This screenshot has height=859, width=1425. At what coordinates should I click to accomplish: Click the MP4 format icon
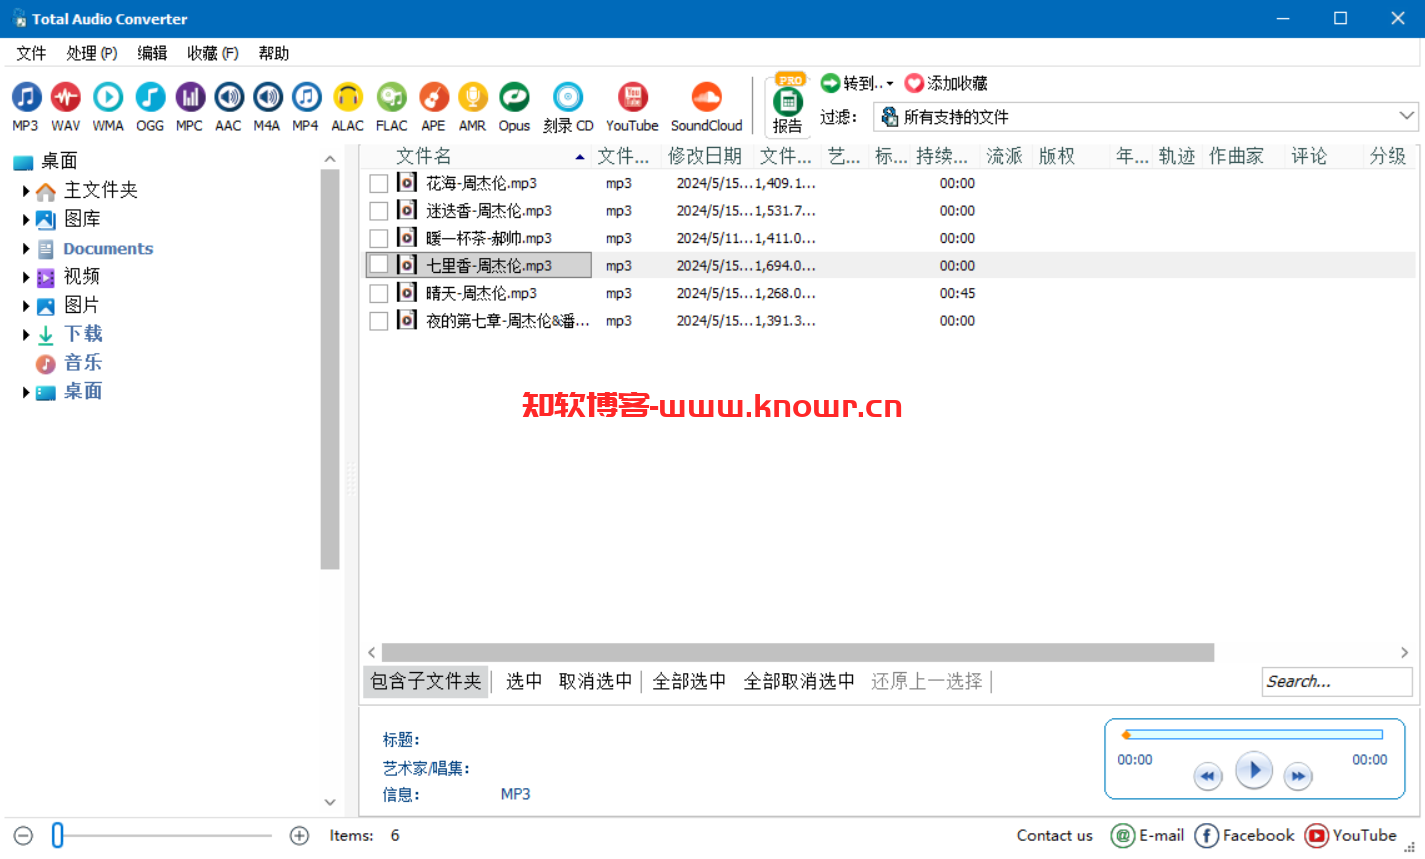306,97
